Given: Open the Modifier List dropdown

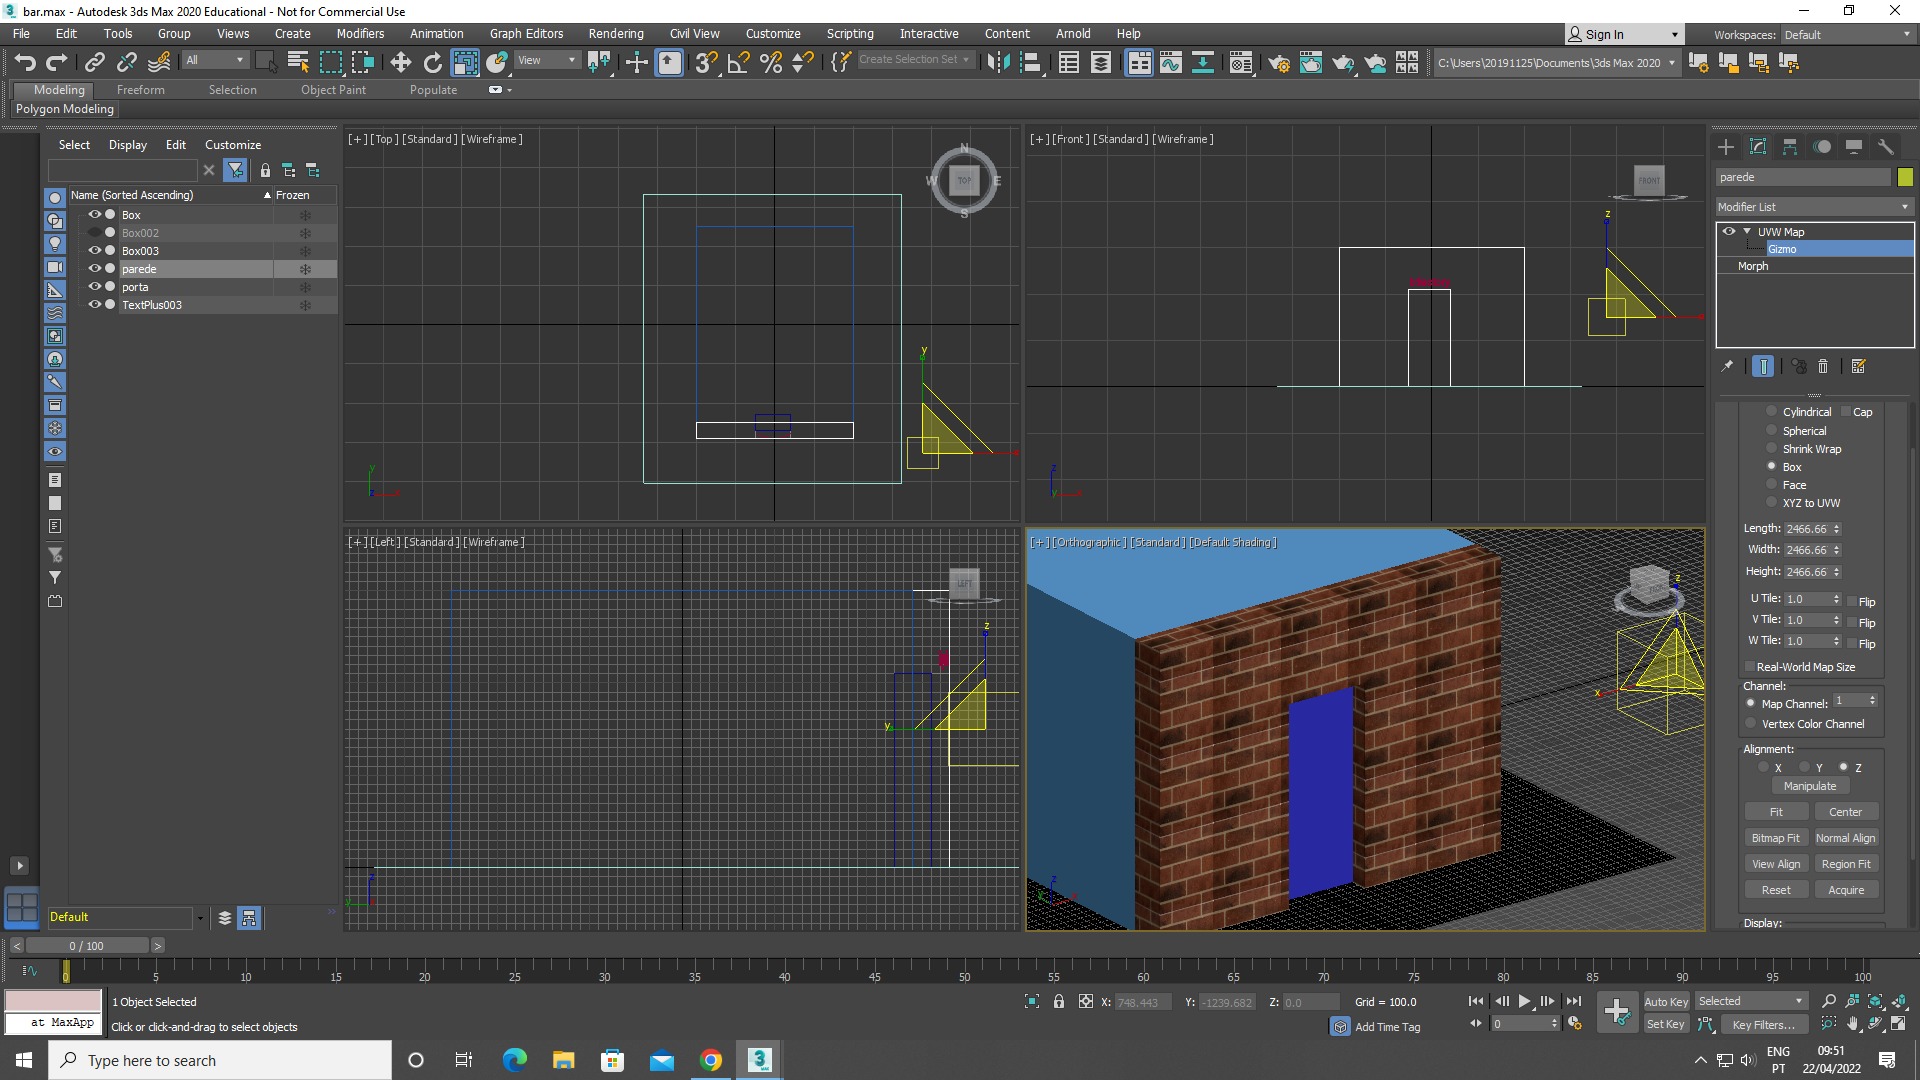Looking at the screenshot, I should click(x=1813, y=207).
